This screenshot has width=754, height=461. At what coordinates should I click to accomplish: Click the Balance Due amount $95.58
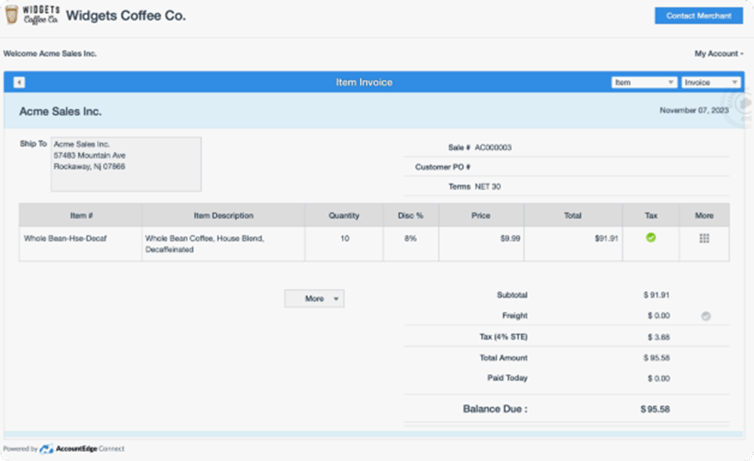tap(655, 409)
